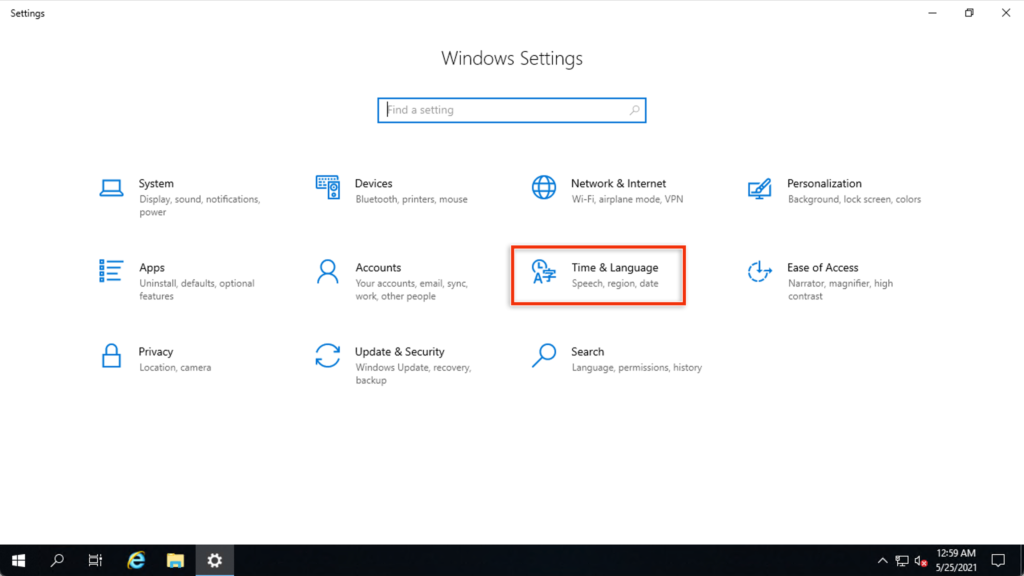Open the Search magnifier category icon
Viewport: 1024px width, 576px height.
[543, 356]
